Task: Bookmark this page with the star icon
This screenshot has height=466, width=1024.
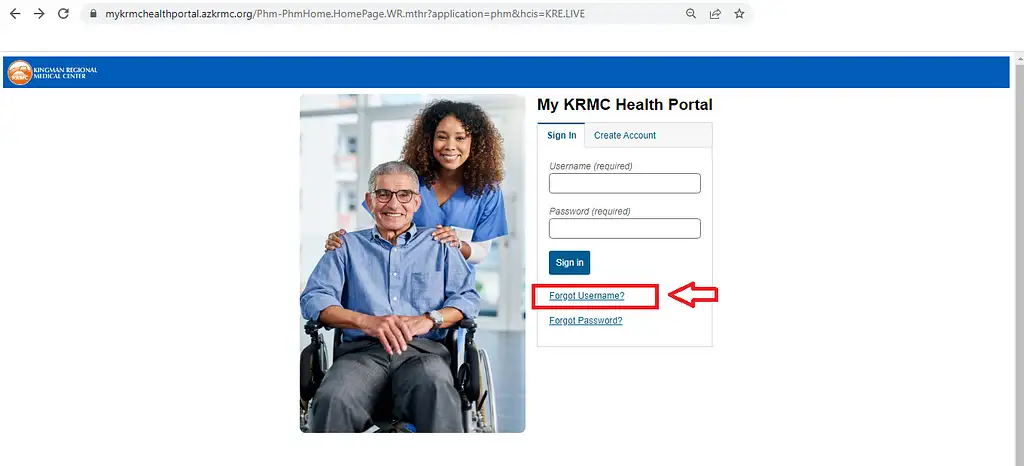Action: pos(739,14)
